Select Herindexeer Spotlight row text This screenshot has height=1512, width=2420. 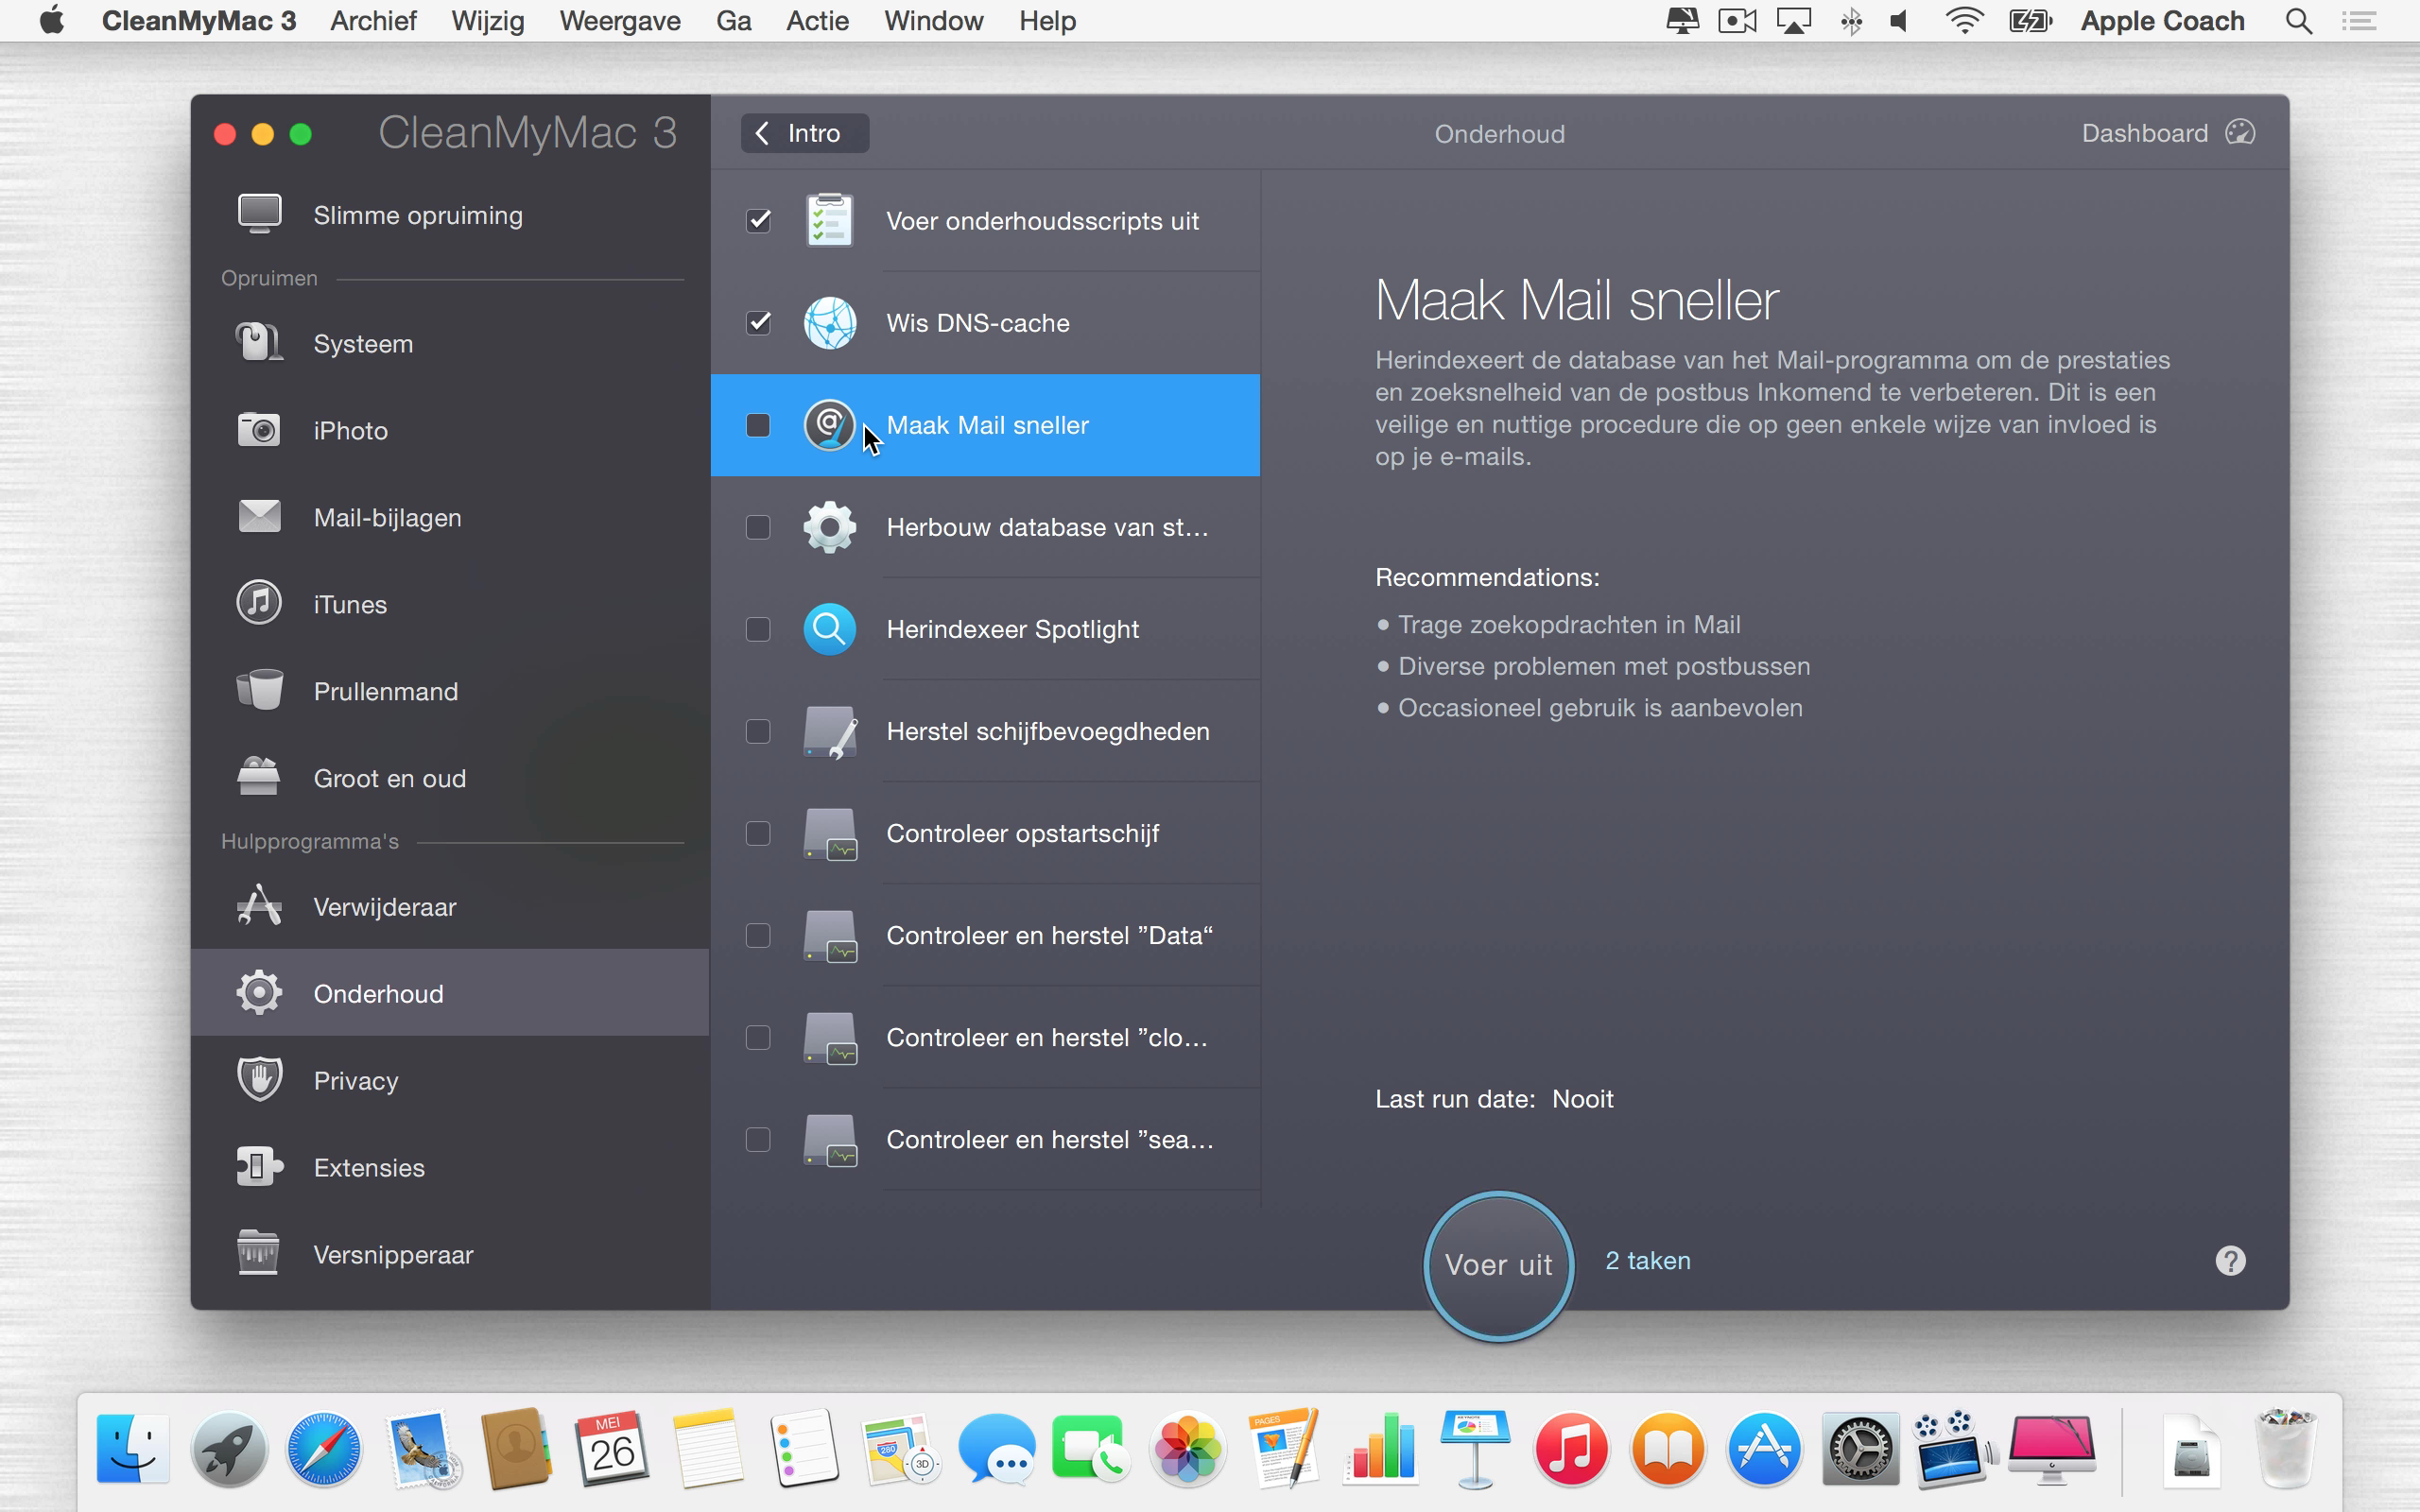tap(1012, 629)
